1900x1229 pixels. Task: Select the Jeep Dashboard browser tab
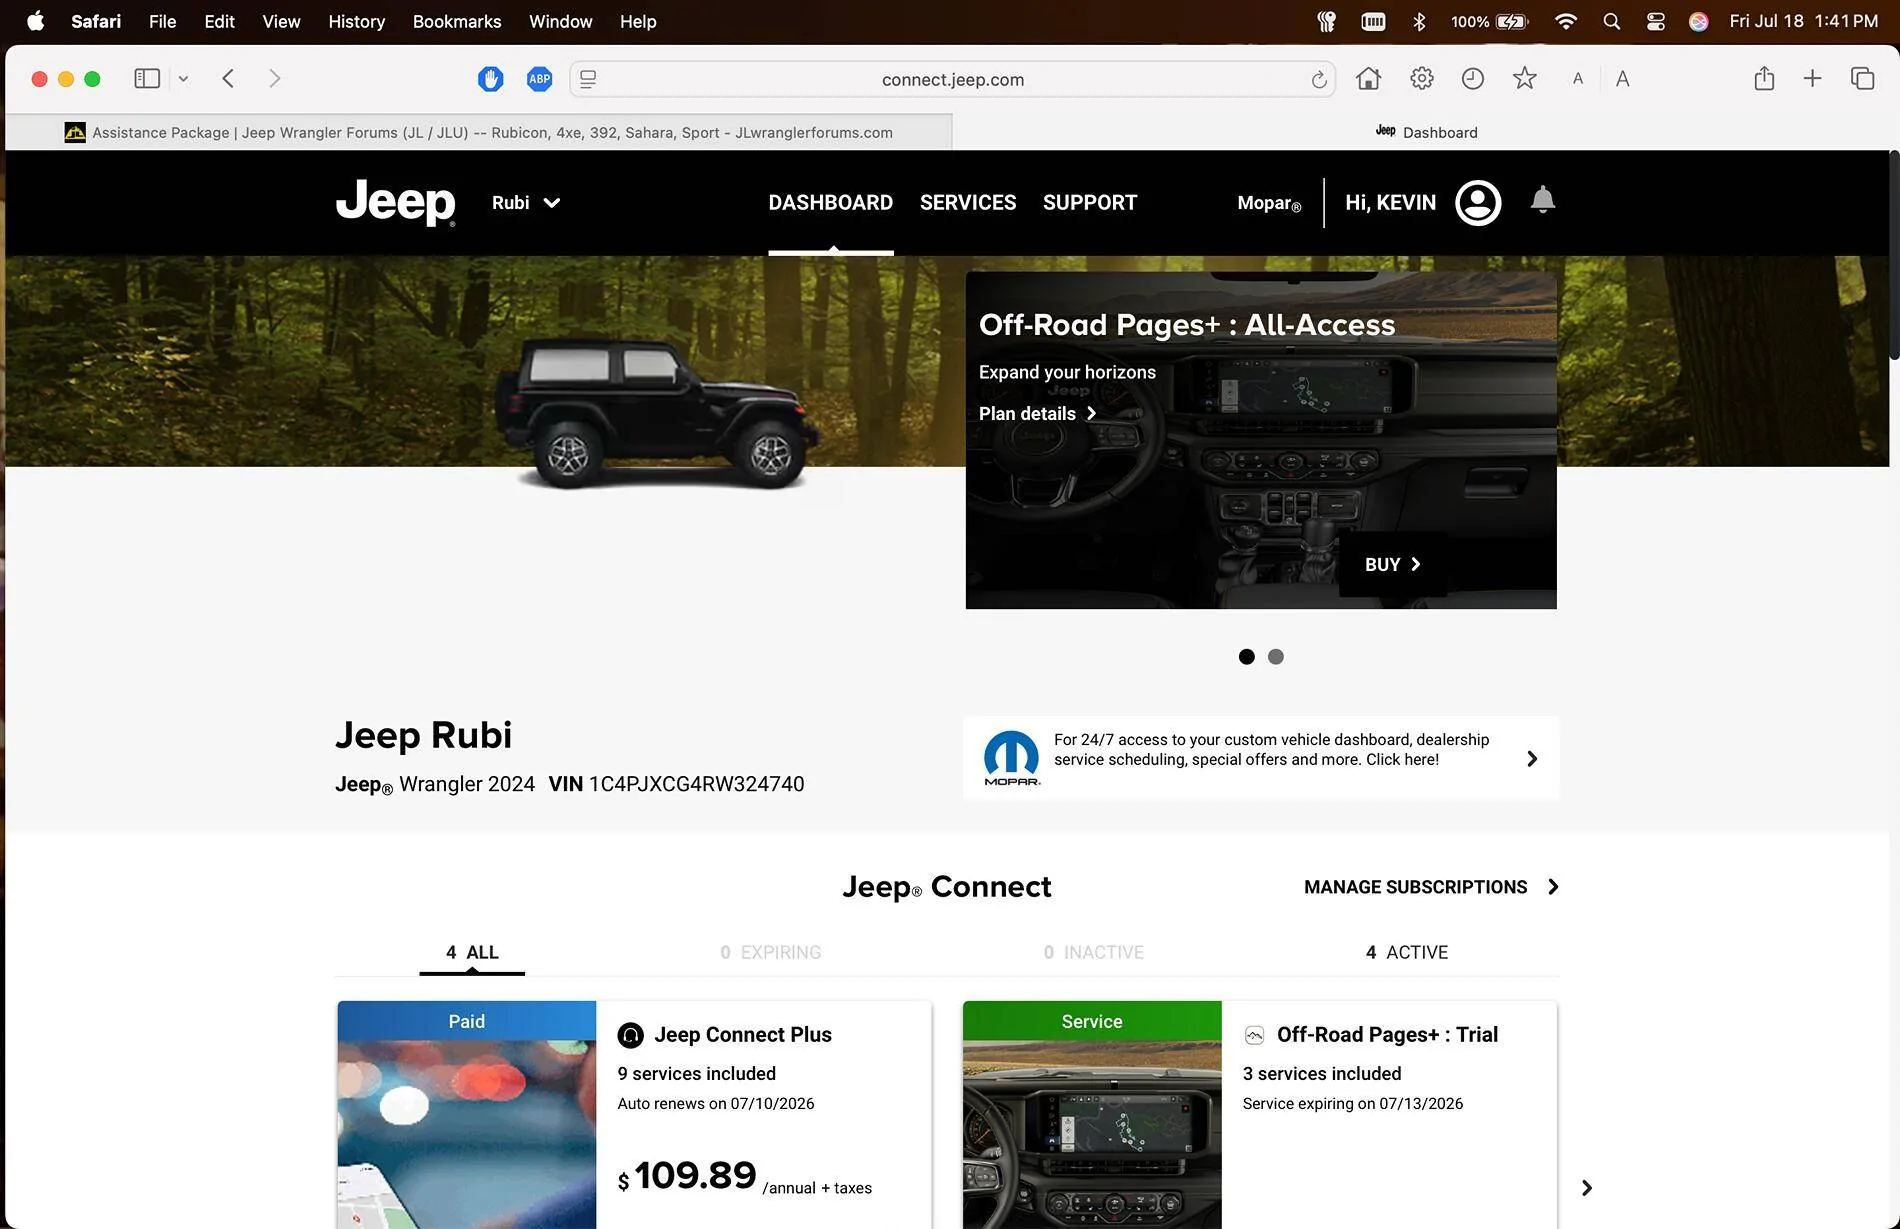tap(1425, 132)
